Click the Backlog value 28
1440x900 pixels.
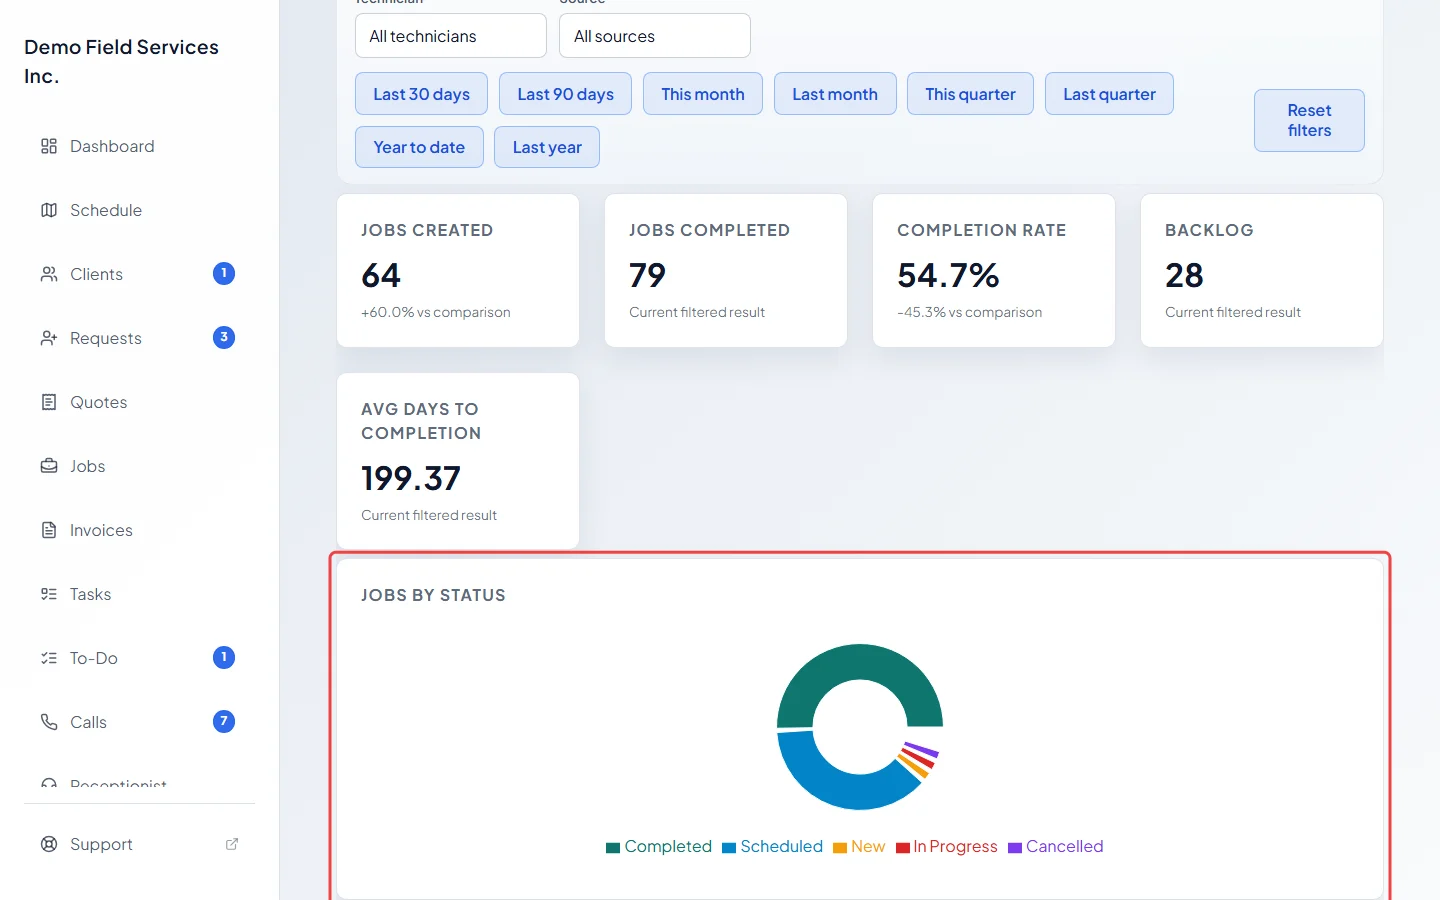(x=1184, y=275)
